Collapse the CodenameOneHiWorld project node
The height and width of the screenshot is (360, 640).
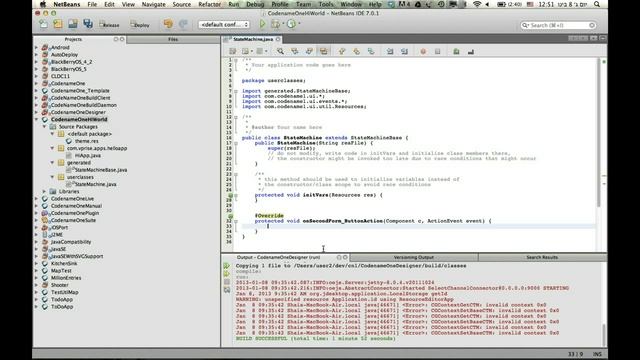pyautogui.click(x=36, y=120)
